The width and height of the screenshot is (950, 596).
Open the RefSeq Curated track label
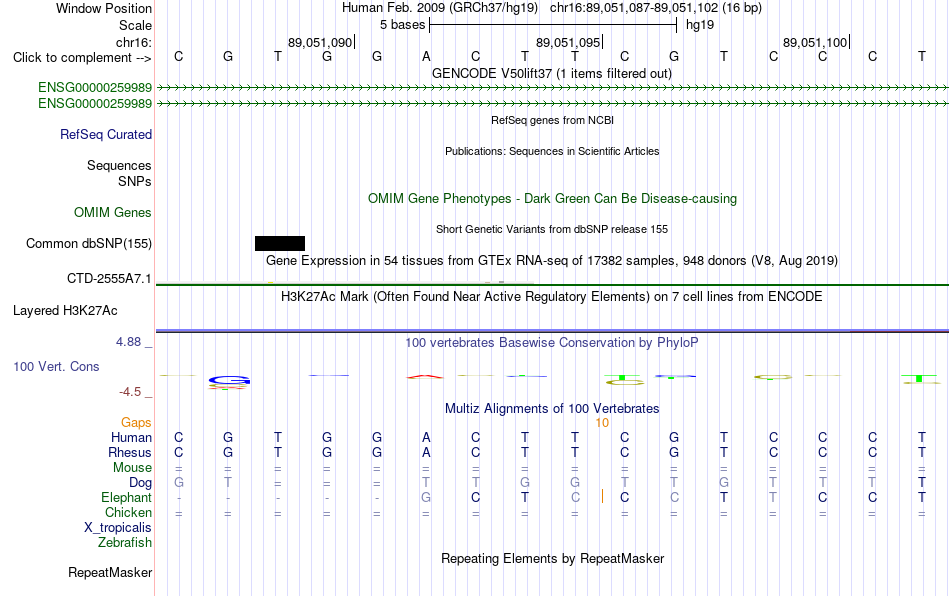pyautogui.click(x=106, y=134)
